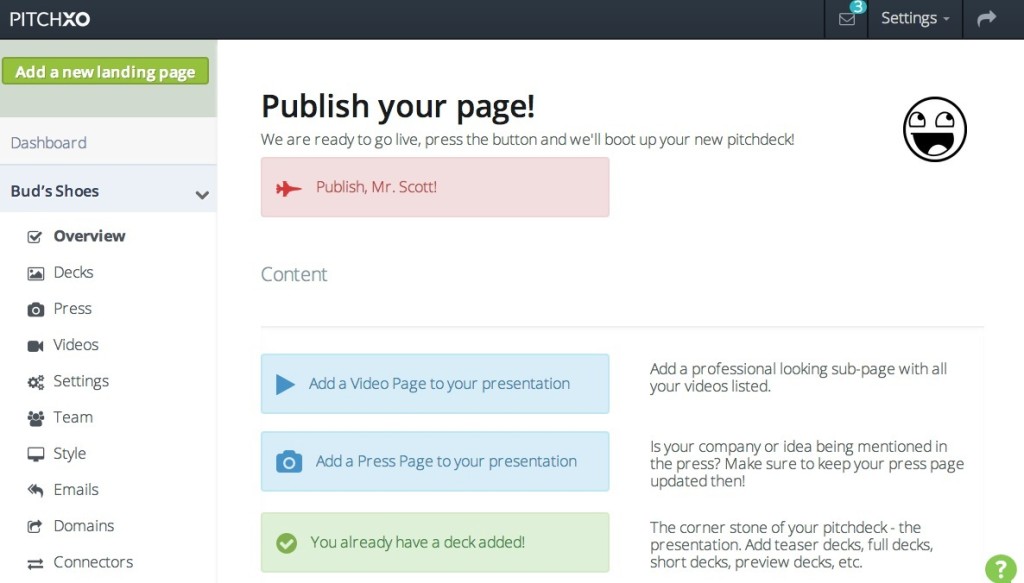Click the gears icon beside Settings in sidebar

(35, 382)
